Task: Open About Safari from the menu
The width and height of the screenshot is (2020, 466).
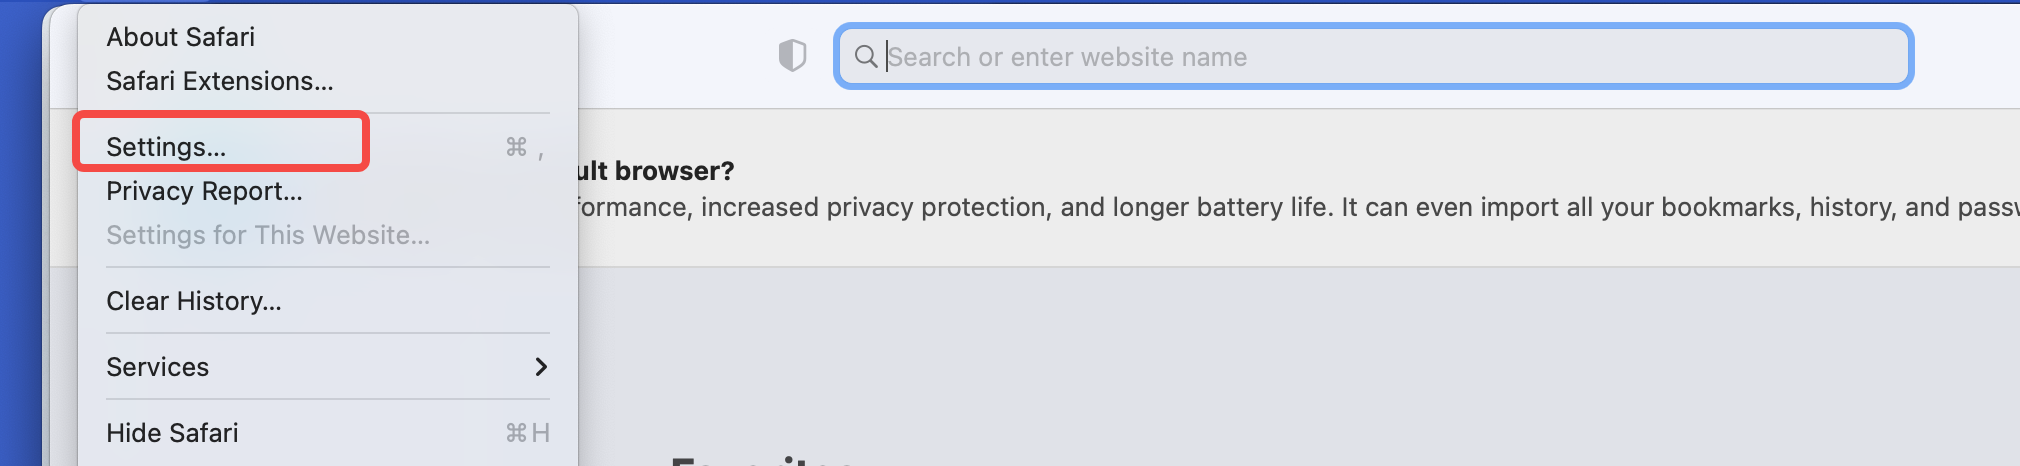Action: pyautogui.click(x=181, y=37)
